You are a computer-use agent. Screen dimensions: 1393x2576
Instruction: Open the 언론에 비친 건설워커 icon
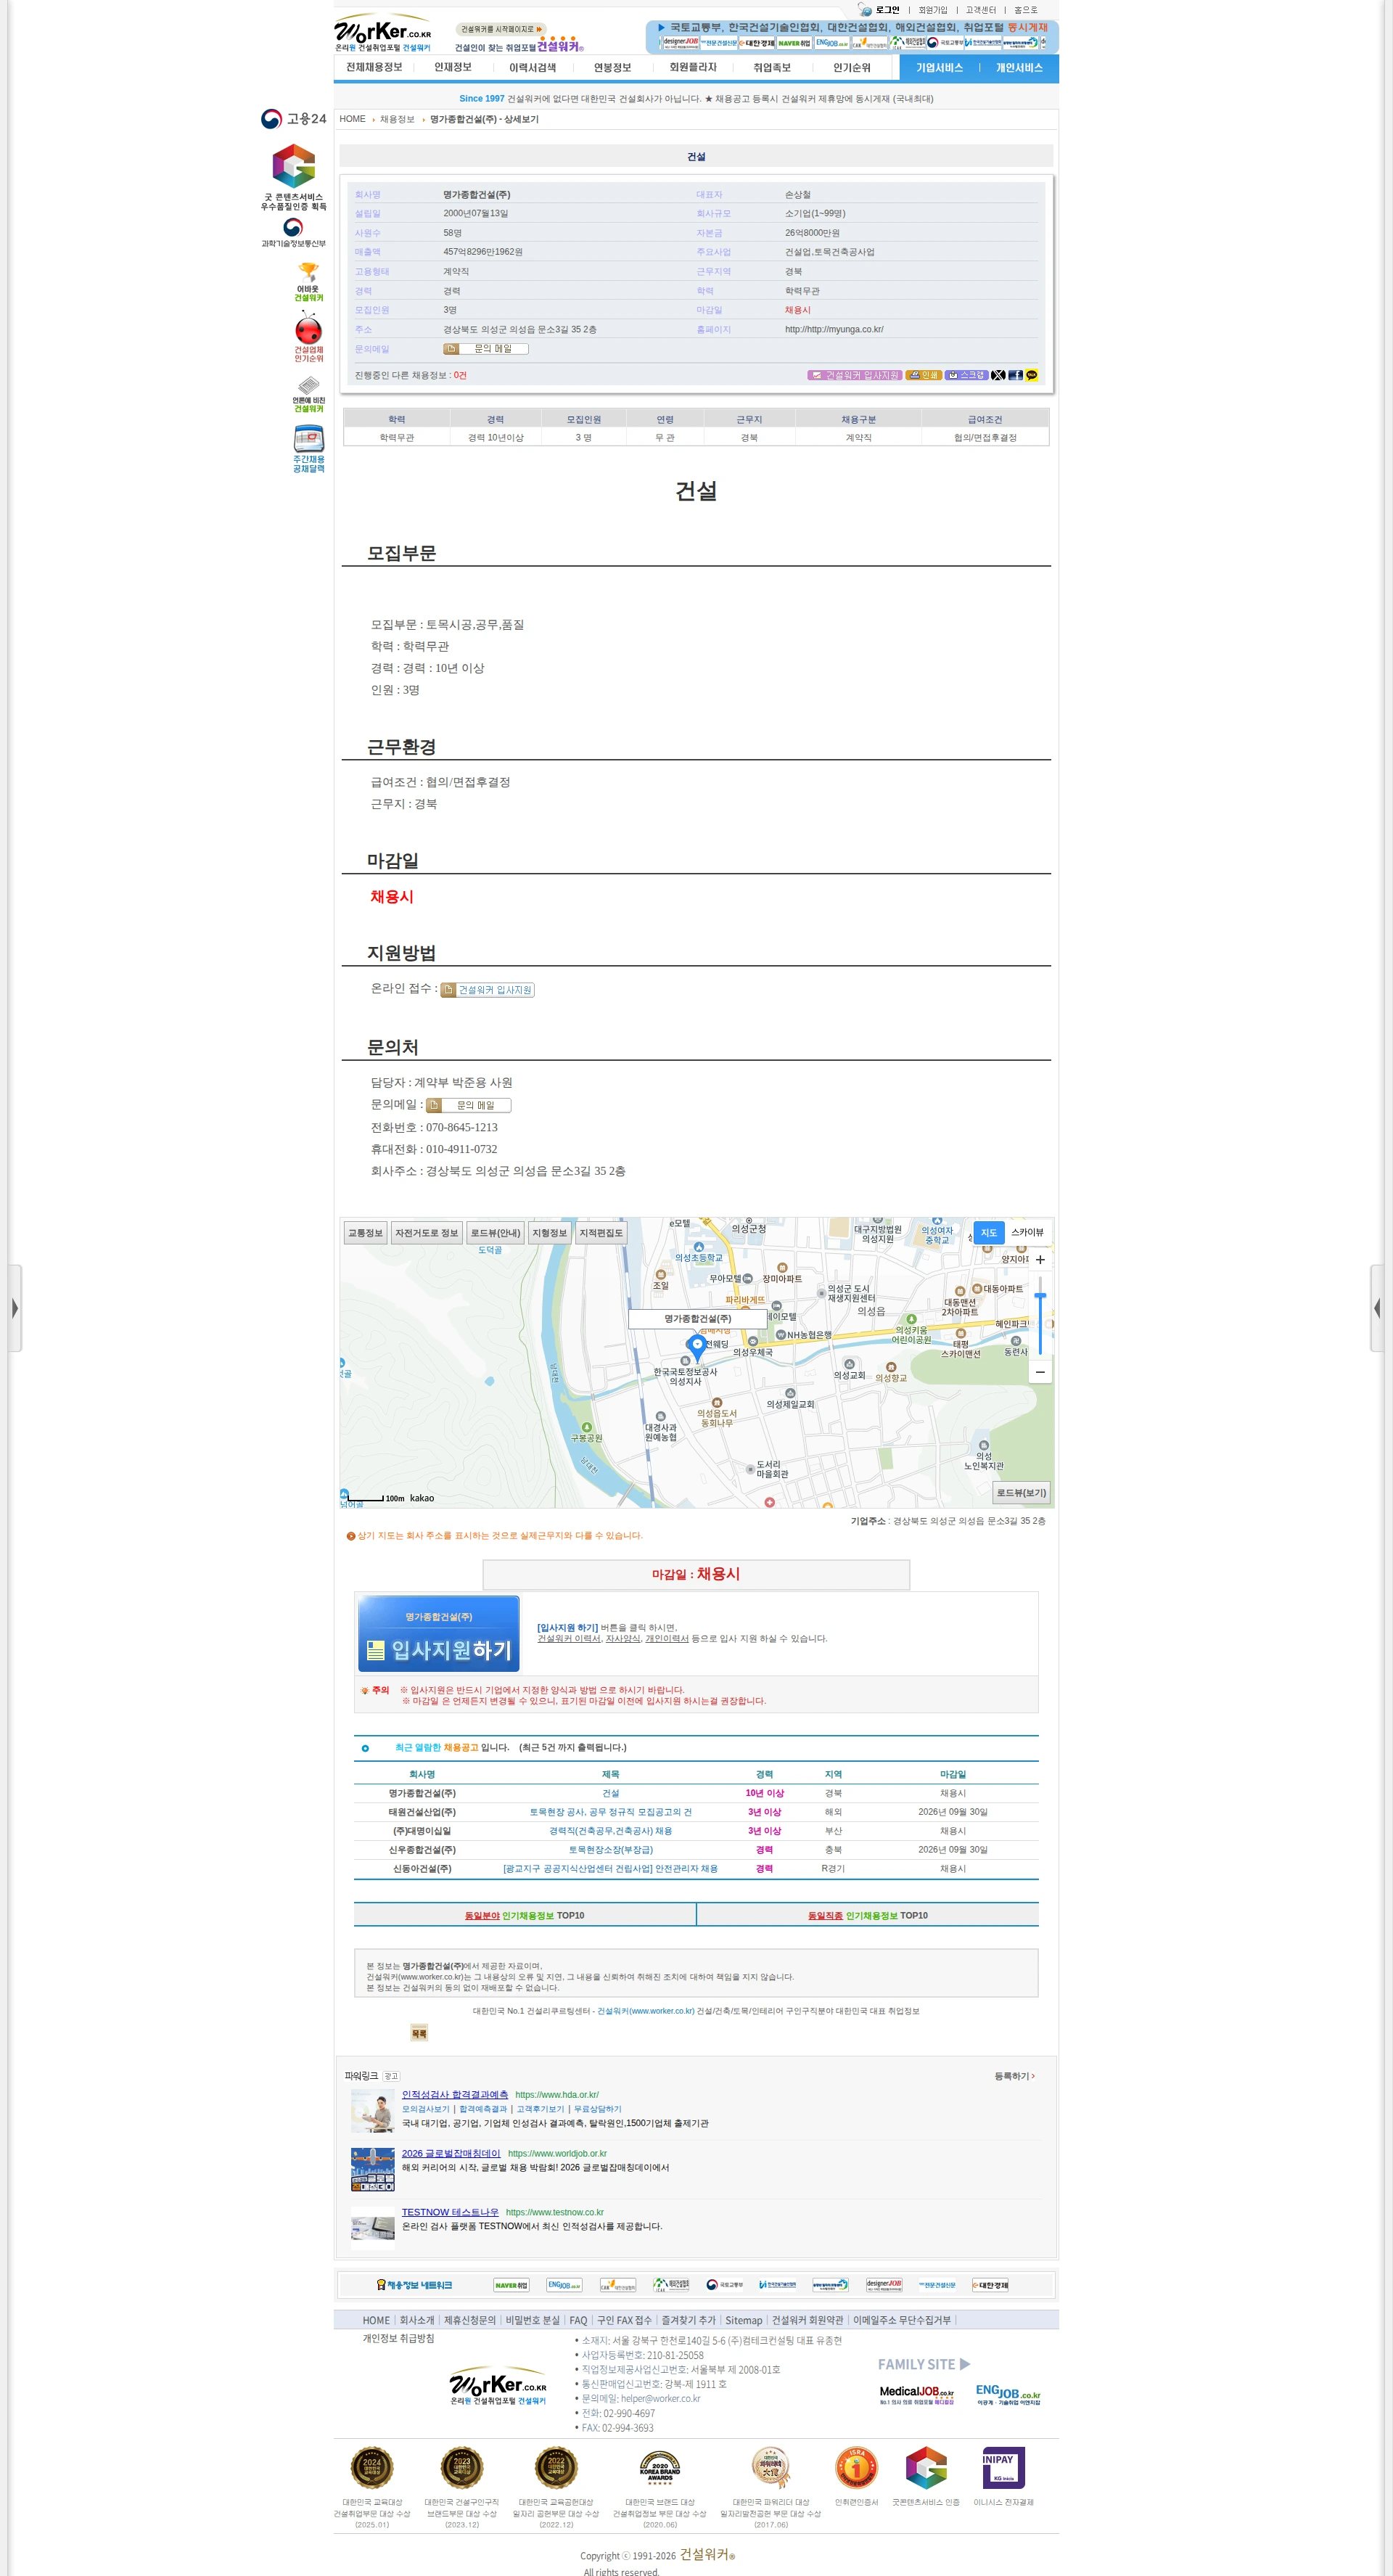point(308,394)
